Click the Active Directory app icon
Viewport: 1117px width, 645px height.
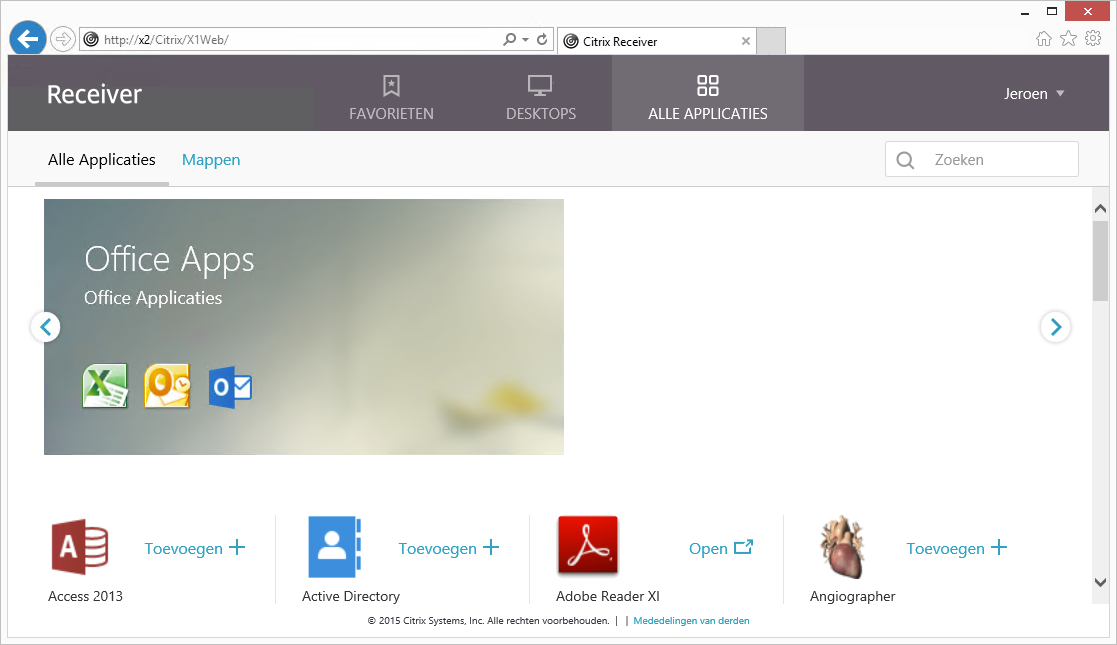pyautogui.click(x=335, y=547)
